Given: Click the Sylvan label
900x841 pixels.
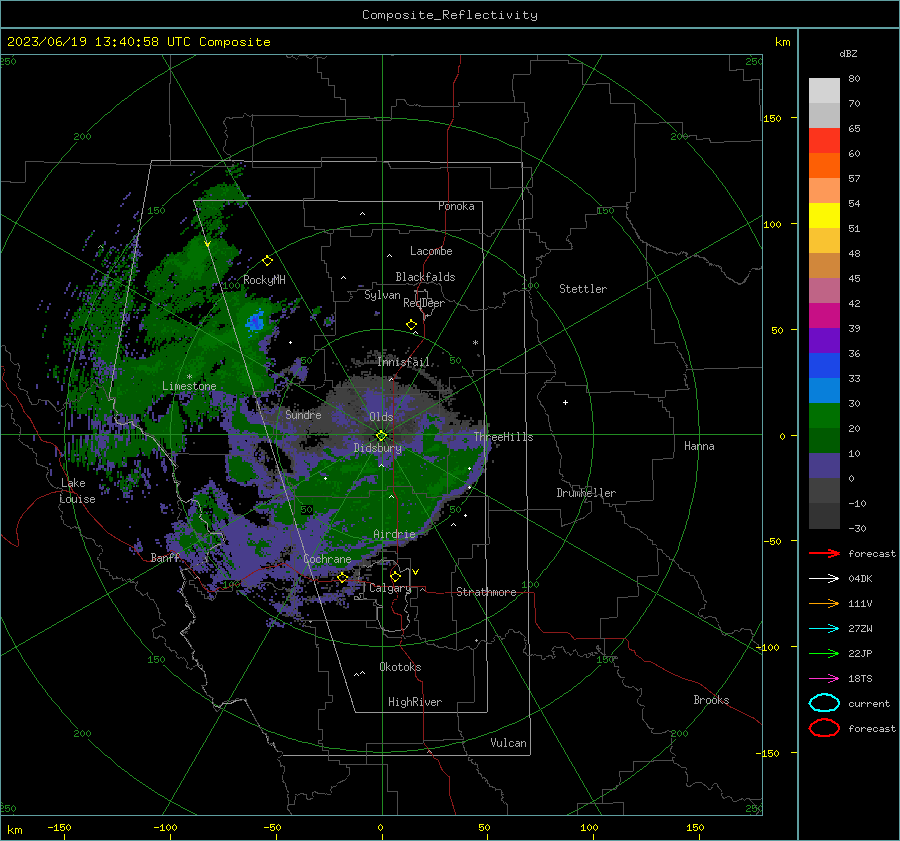Looking at the screenshot, I should (x=382, y=295).
